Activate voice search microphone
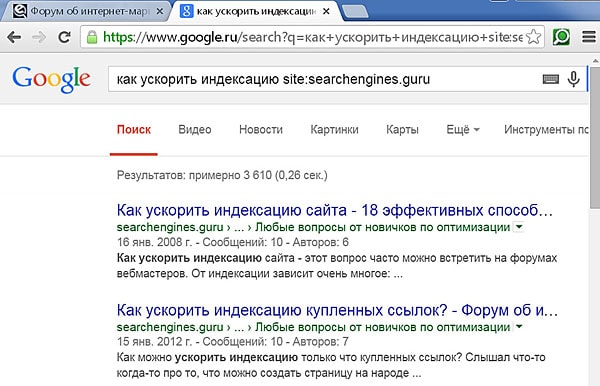 pyautogui.click(x=573, y=79)
